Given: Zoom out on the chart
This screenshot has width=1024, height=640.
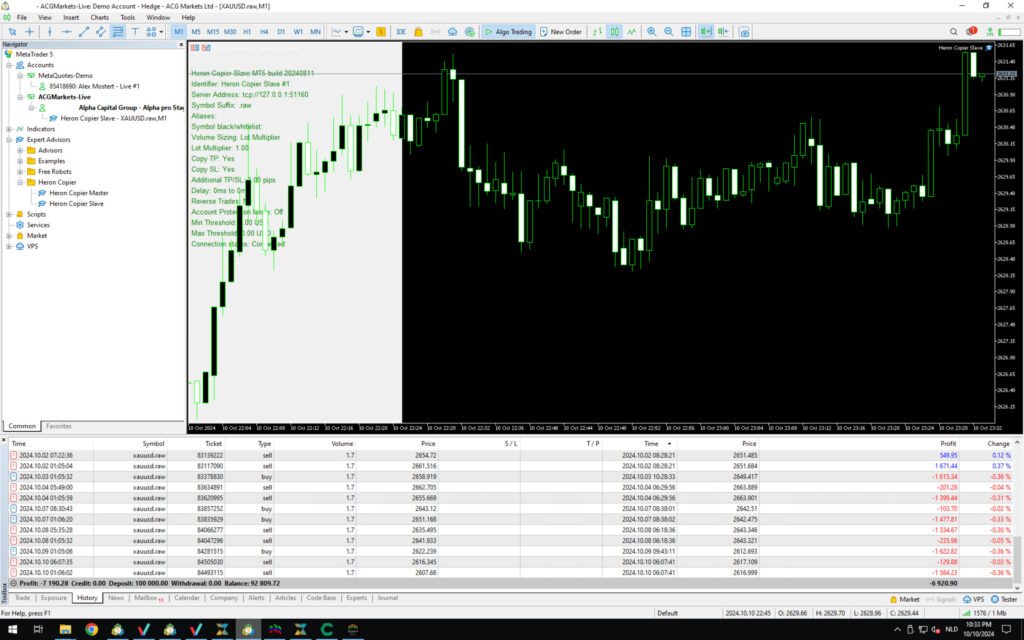Looking at the screenshot, I should (668, 31).
